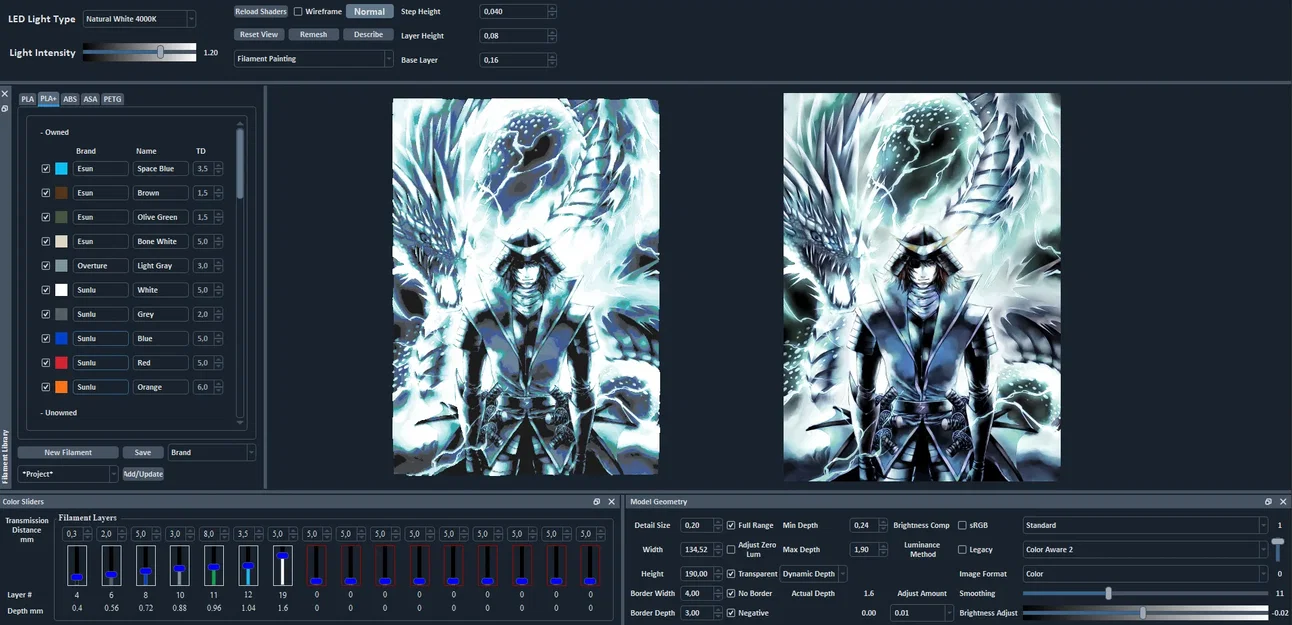Switch to the PLA tab
The width and height of the screenshot is (1292, 625).
(x=27, y=99)
